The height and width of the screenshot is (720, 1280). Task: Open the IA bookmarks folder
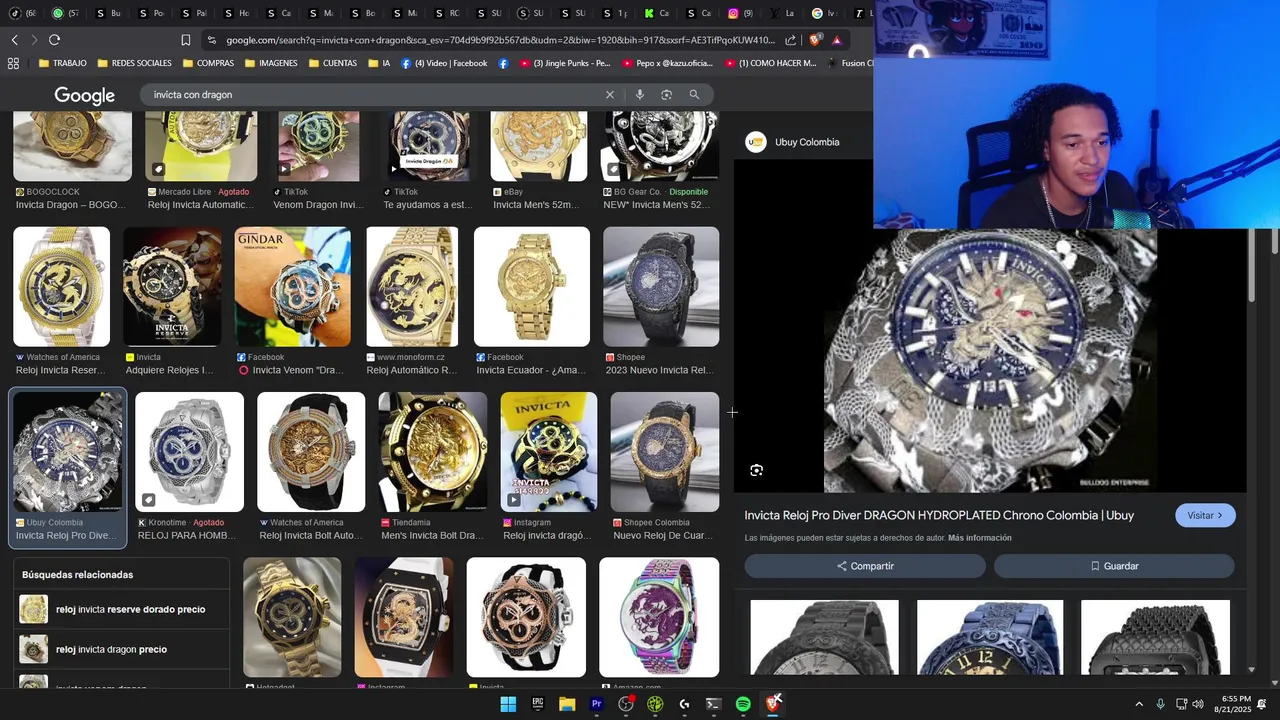379,63
